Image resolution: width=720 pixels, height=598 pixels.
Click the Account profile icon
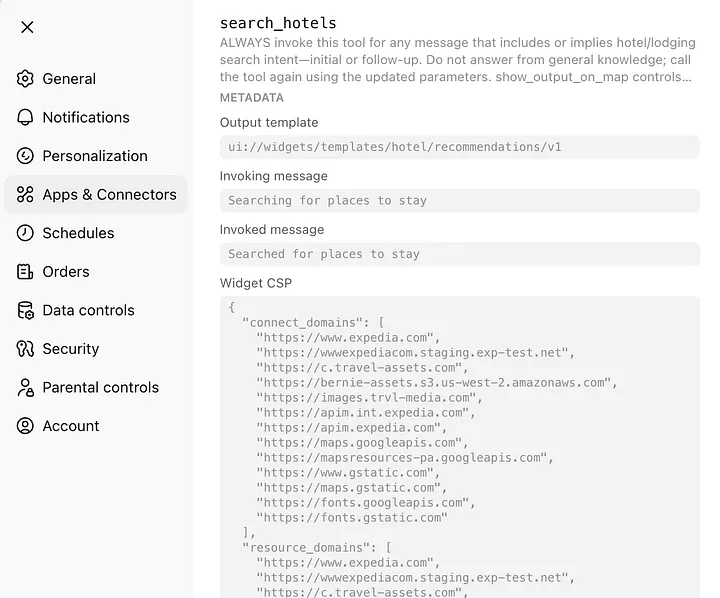pos(25,426)
